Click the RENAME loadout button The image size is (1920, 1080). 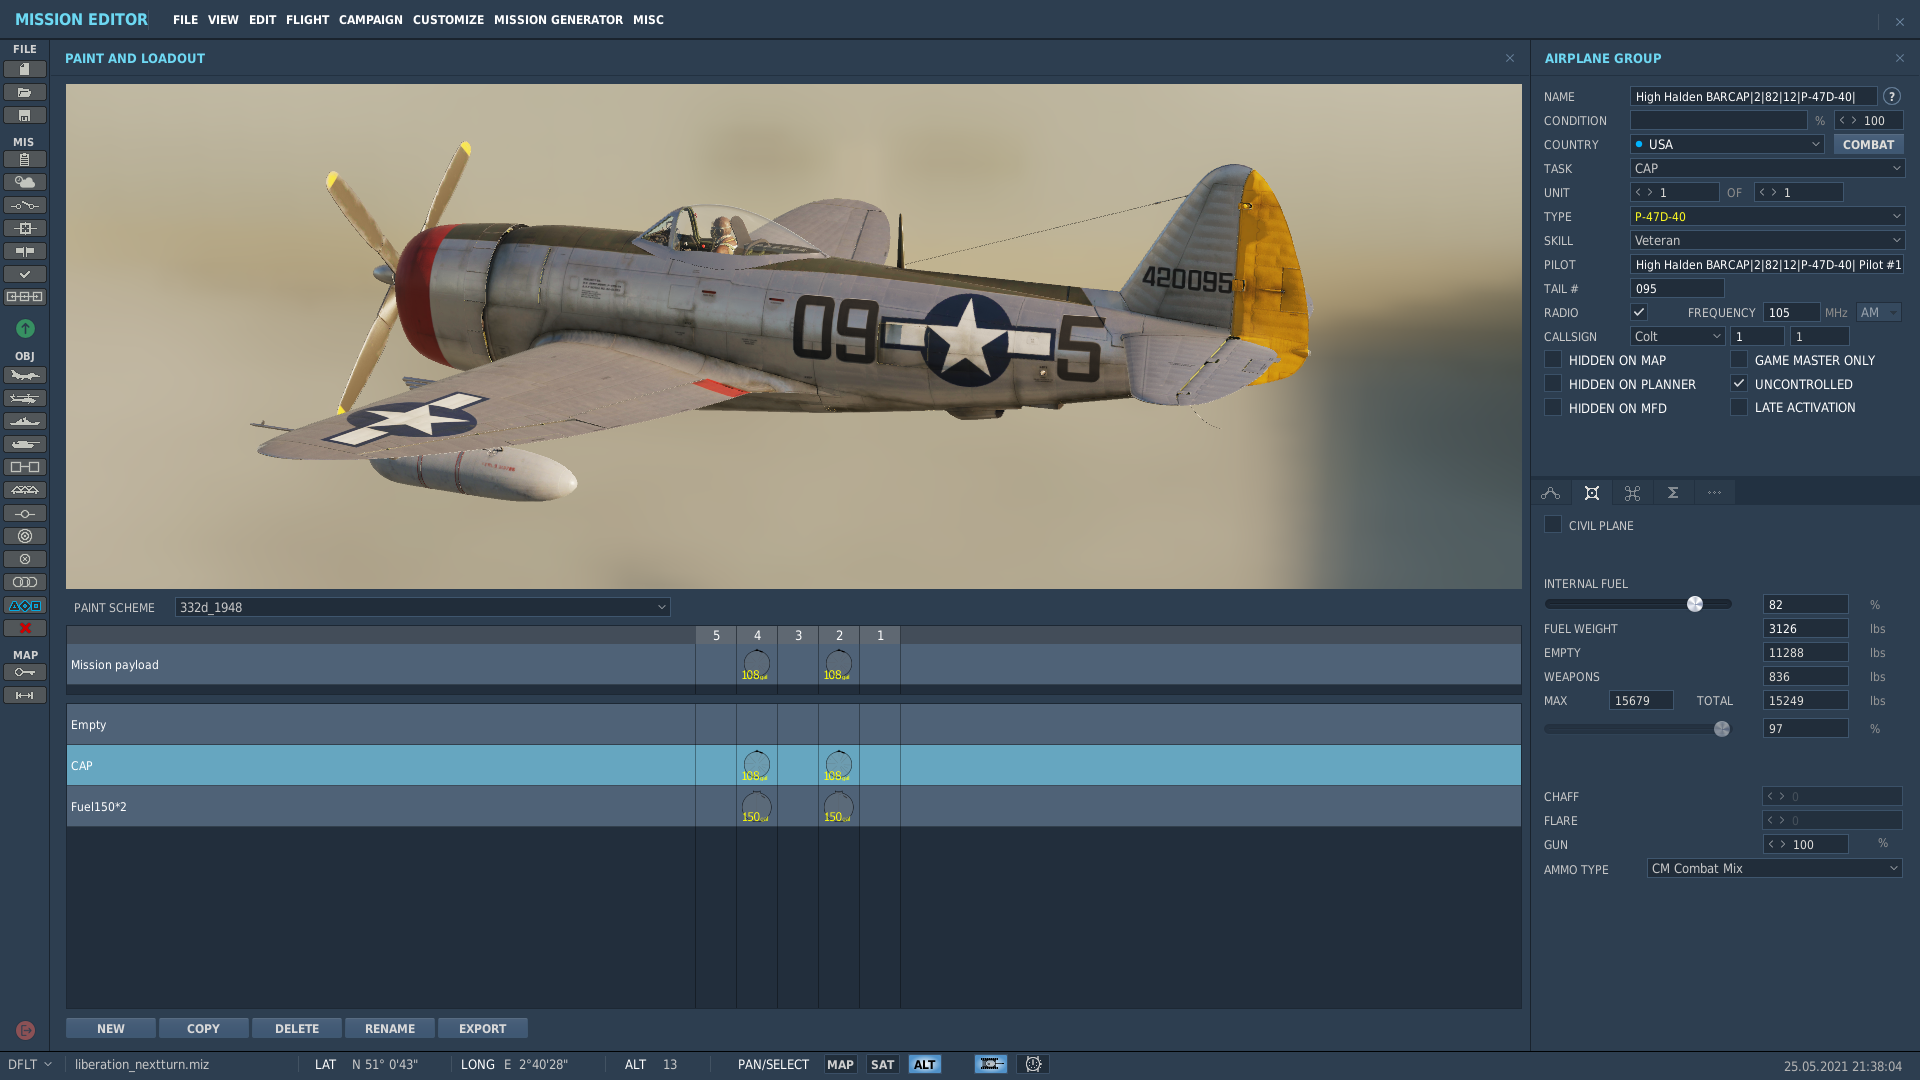[x=390, y=1028]
